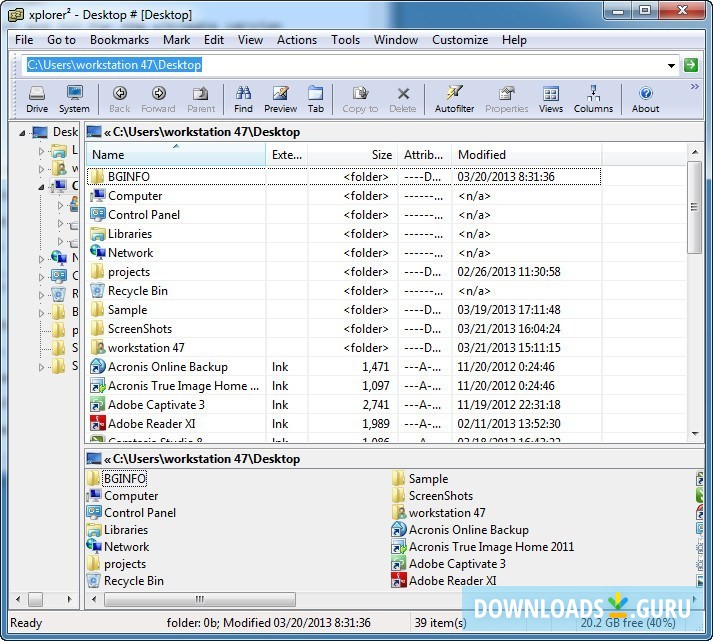
Task: Open the Find binoculars tool
Action: tap(243, 99)
